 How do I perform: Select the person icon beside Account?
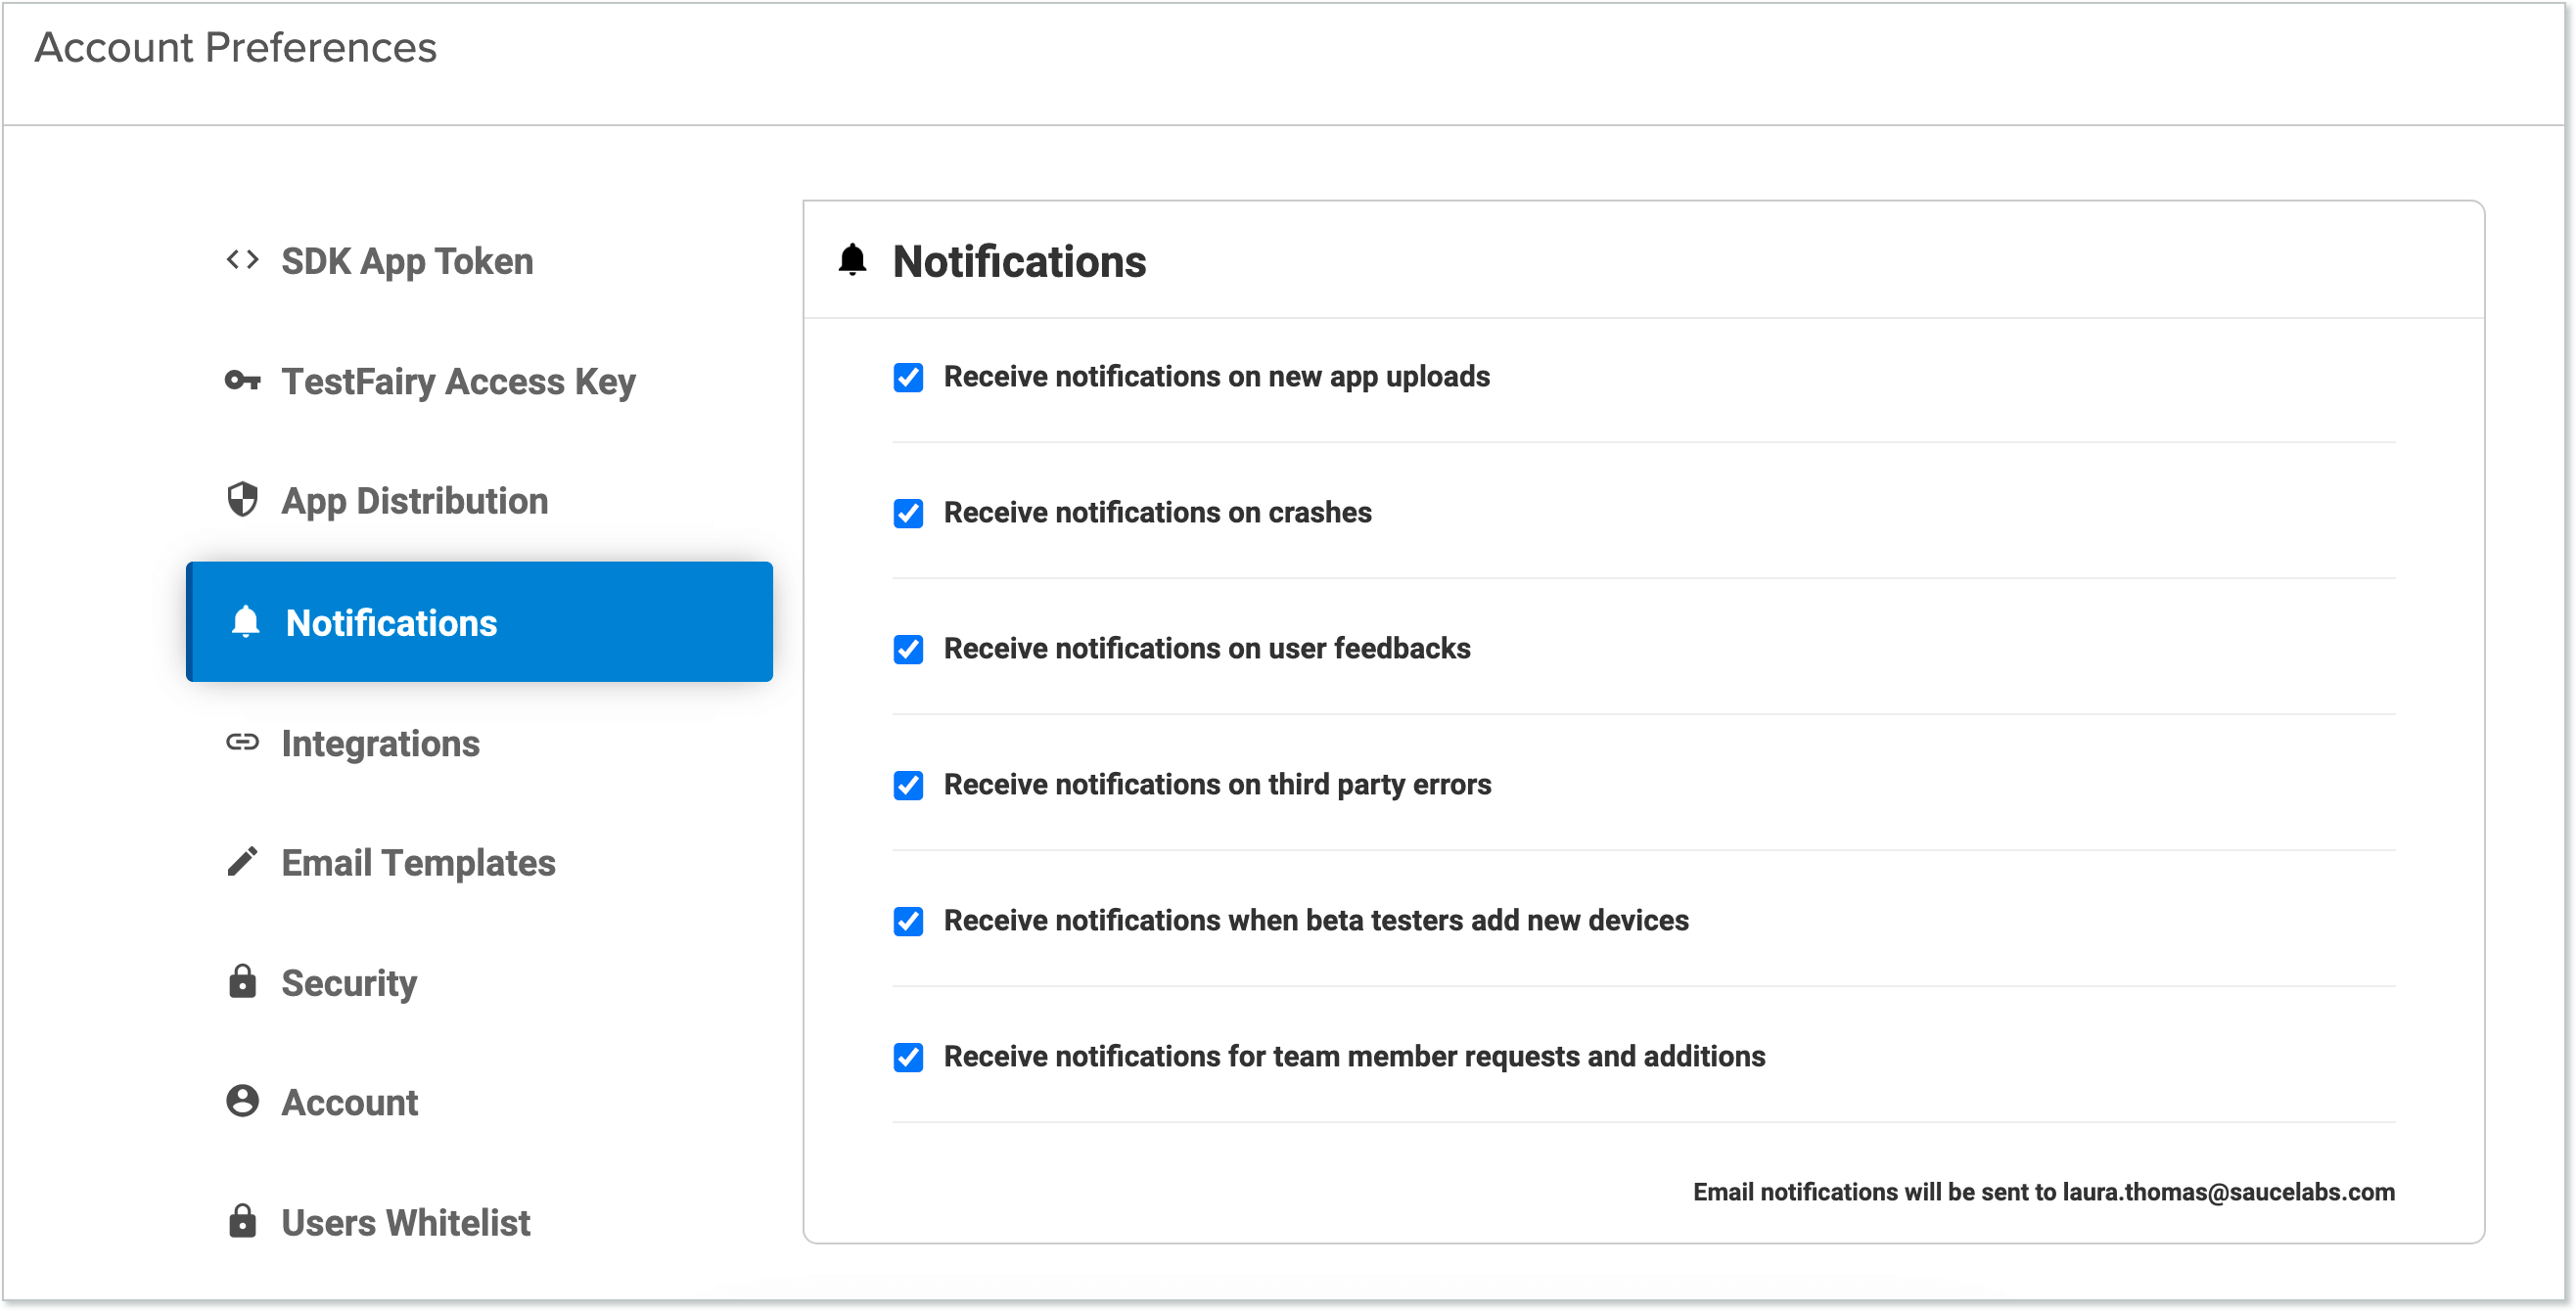[242, 1101]
